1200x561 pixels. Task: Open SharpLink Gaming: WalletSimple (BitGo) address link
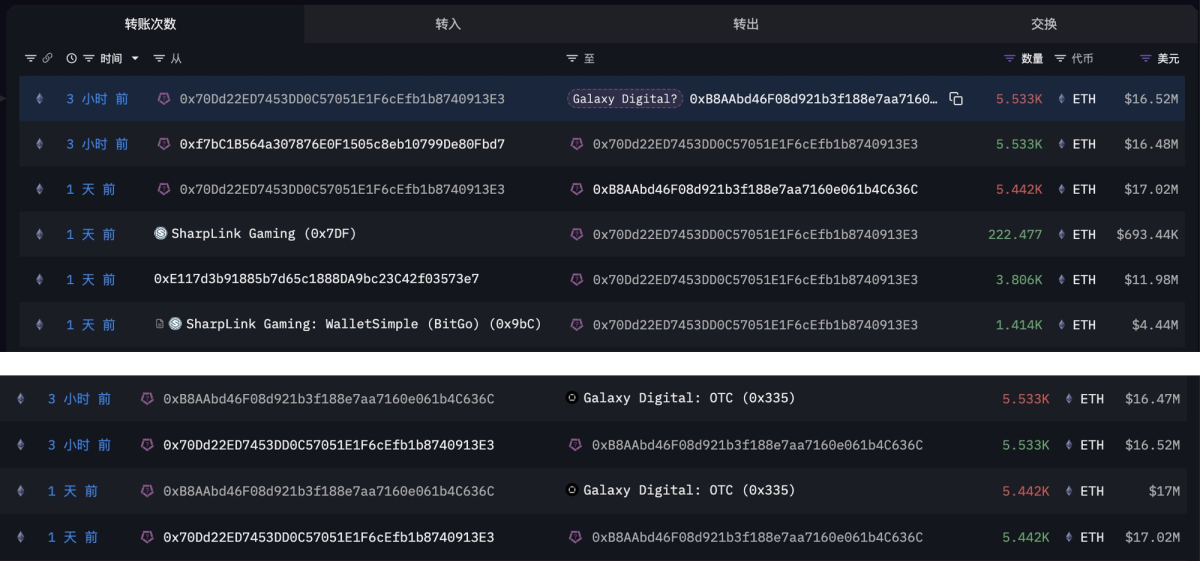coord(363,324)
